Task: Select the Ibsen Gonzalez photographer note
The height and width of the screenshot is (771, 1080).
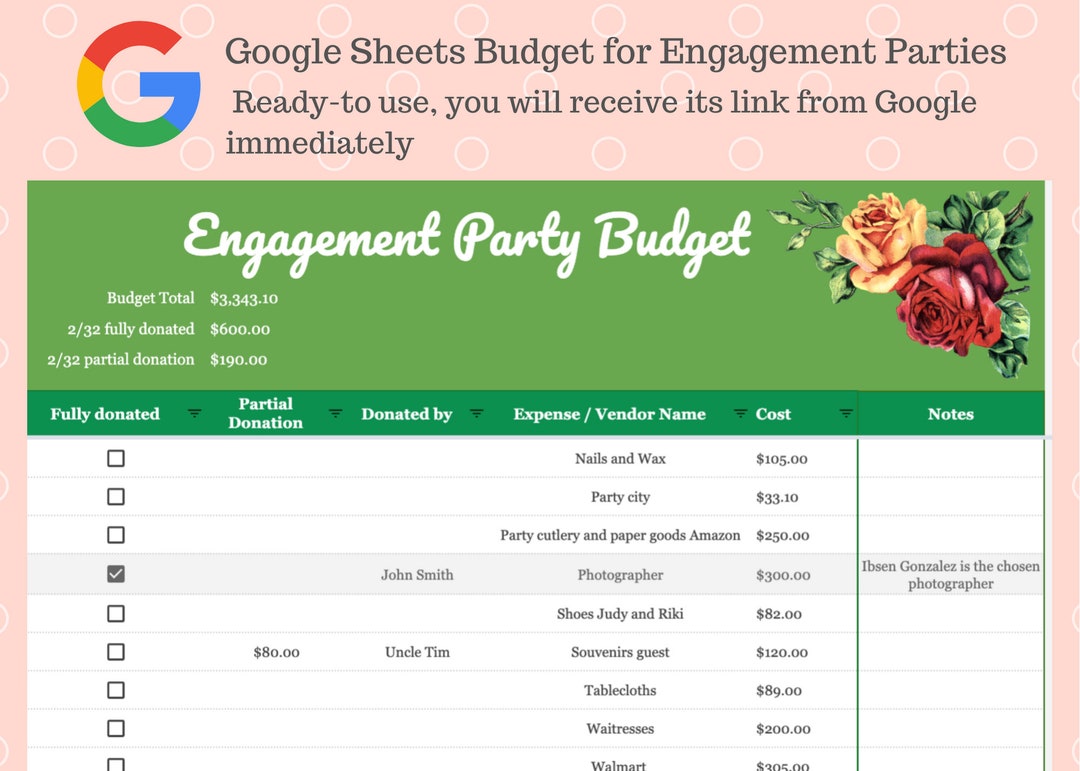Action: 950,574
